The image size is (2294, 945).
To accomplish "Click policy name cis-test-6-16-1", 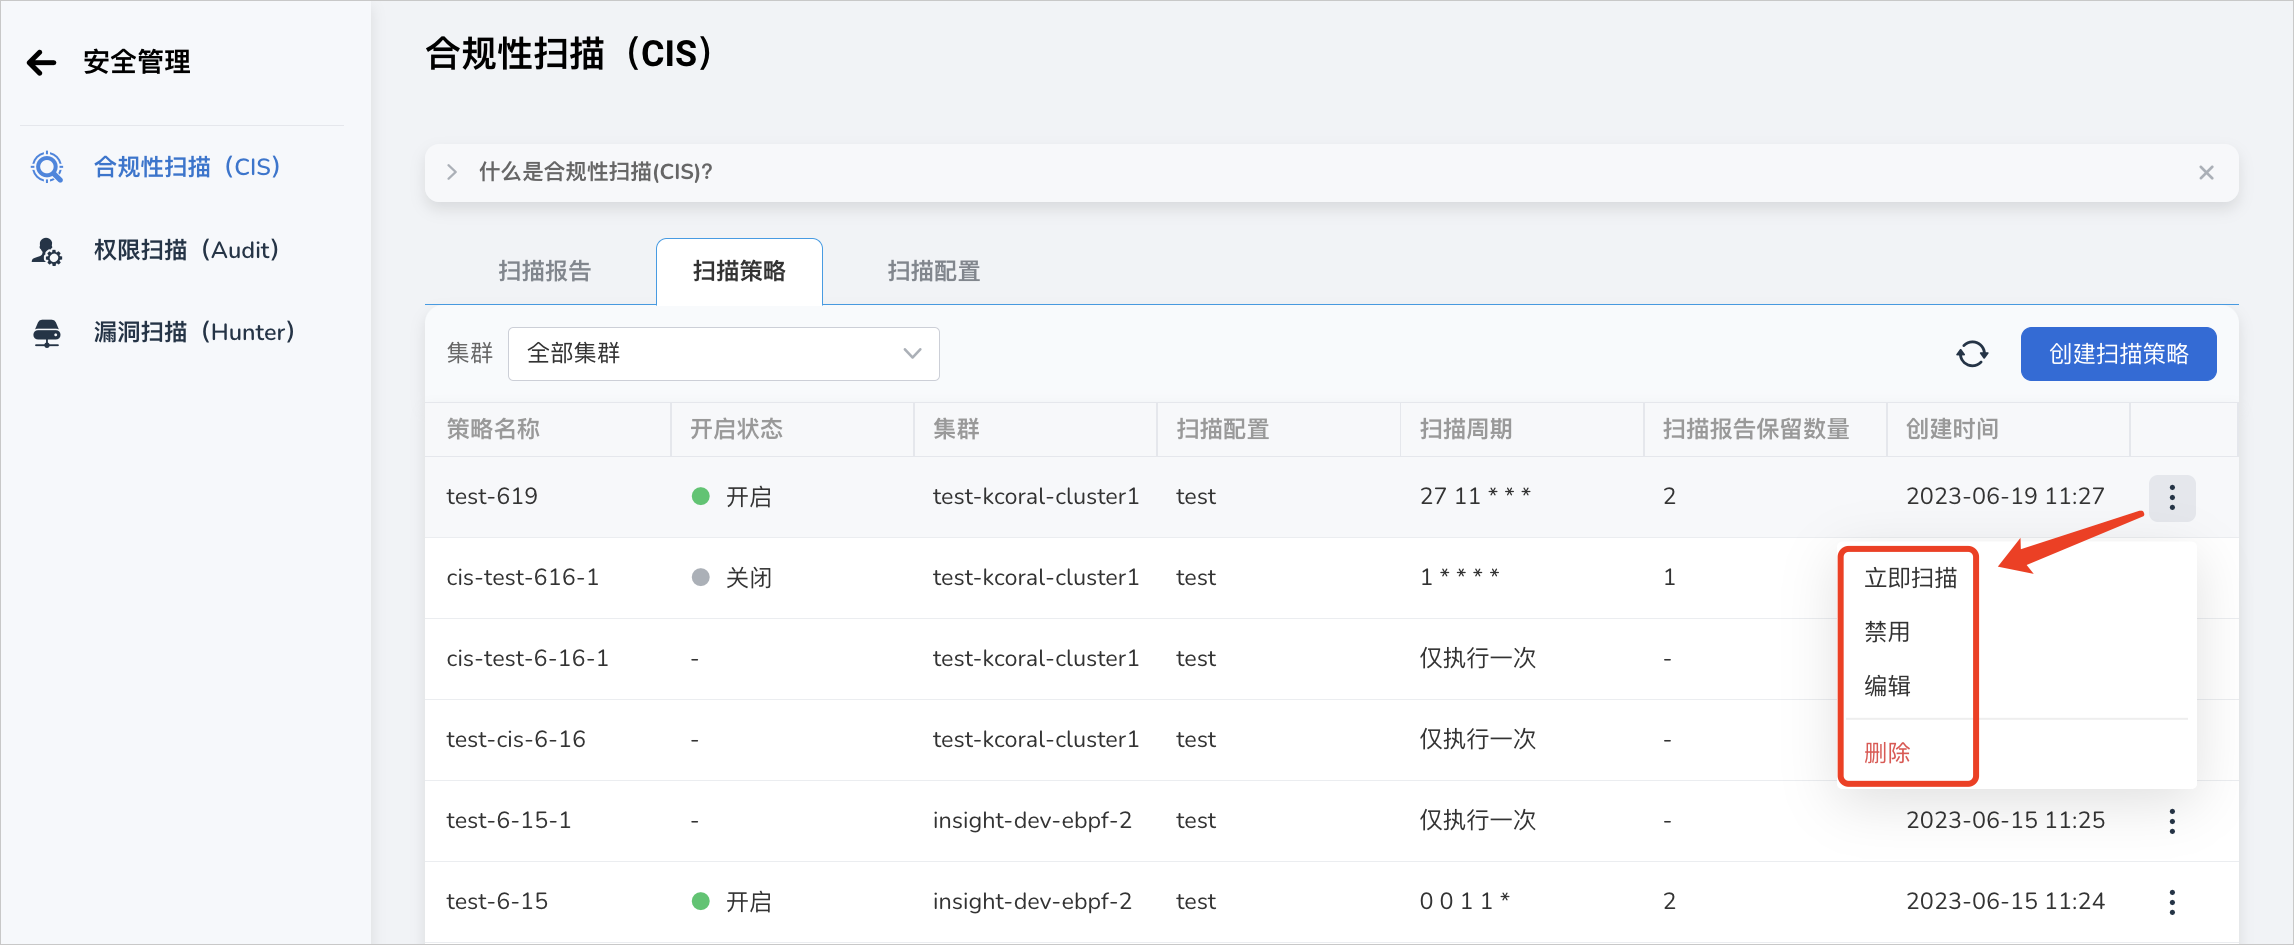I will click(x=527, y=659).
